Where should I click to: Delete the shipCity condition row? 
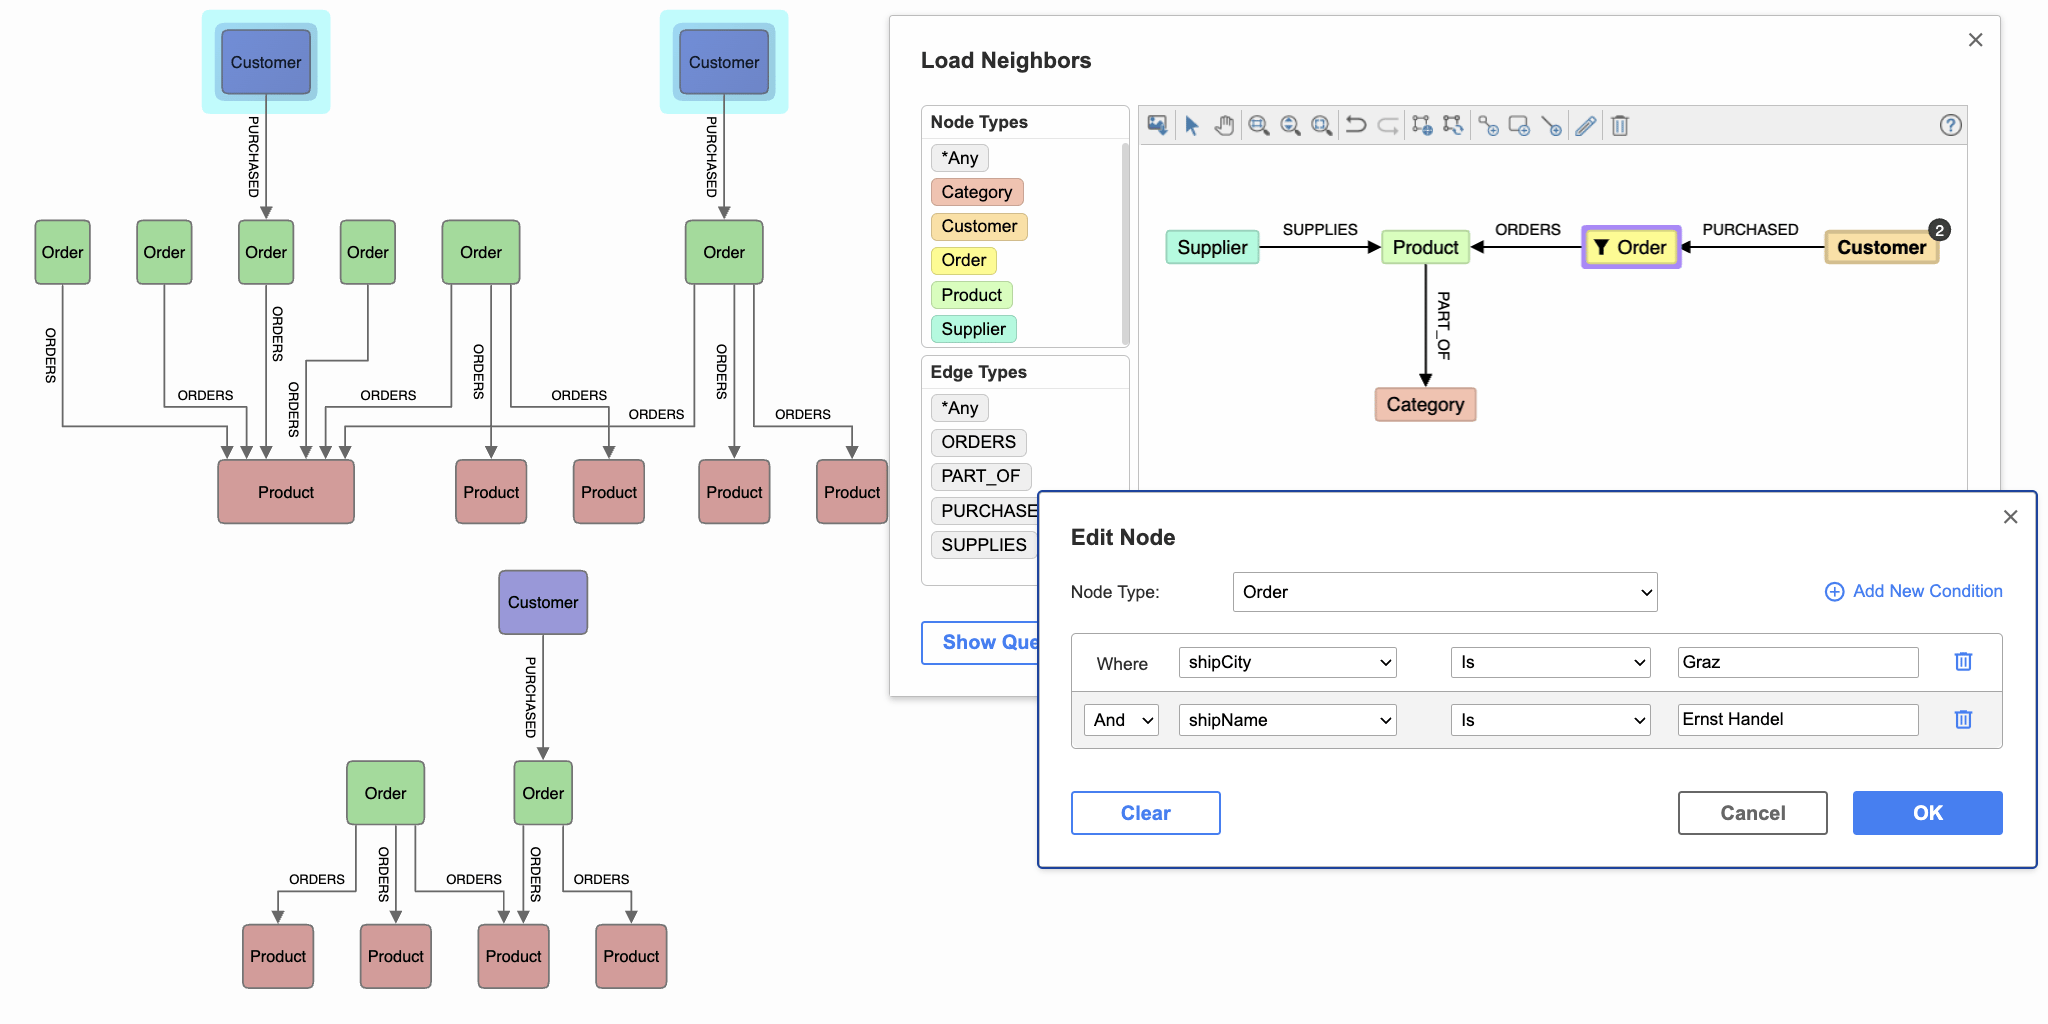(1963, 661)
